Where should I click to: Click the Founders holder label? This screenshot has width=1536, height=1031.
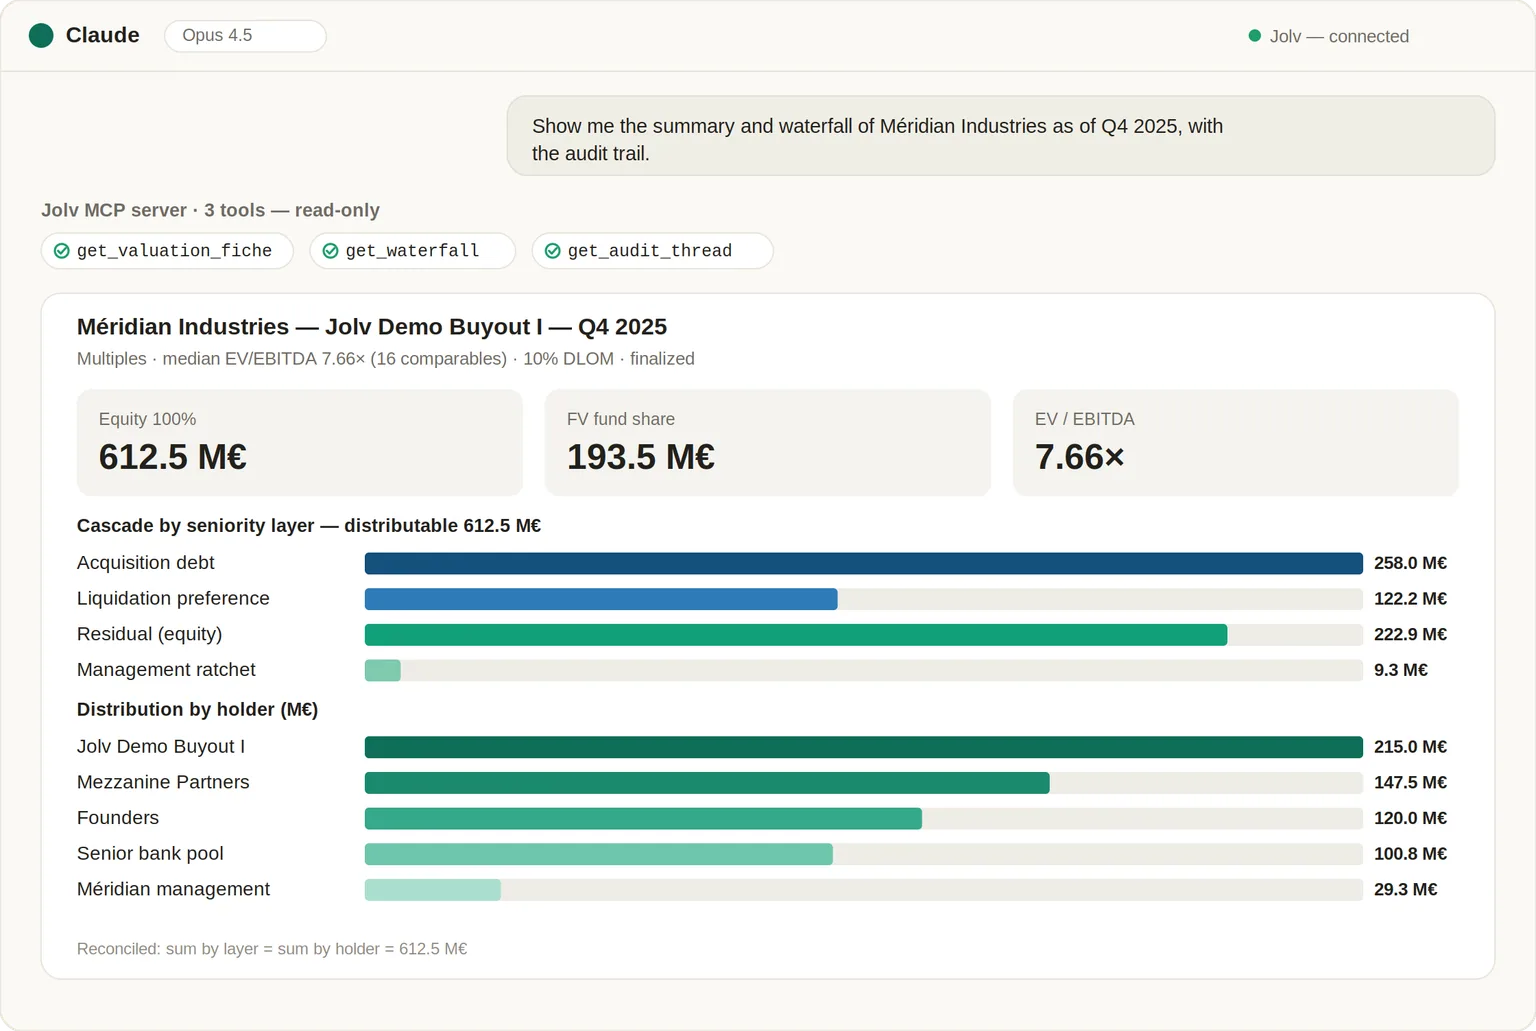[x=118, y=818]
